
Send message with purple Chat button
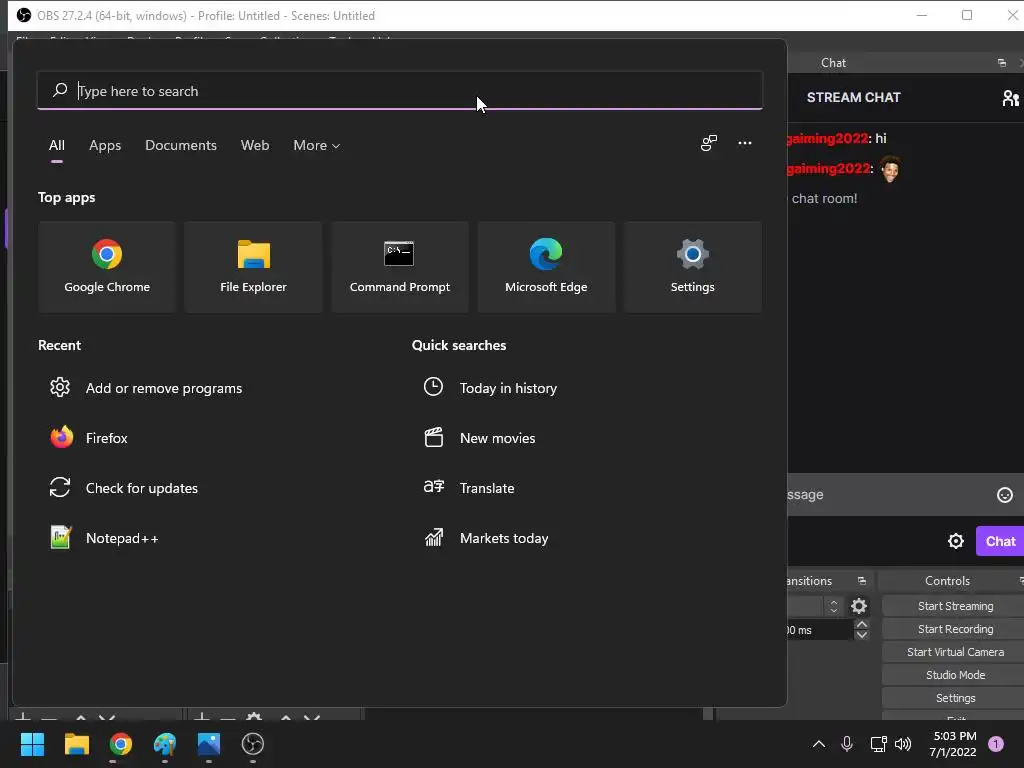click(1000, 541)
